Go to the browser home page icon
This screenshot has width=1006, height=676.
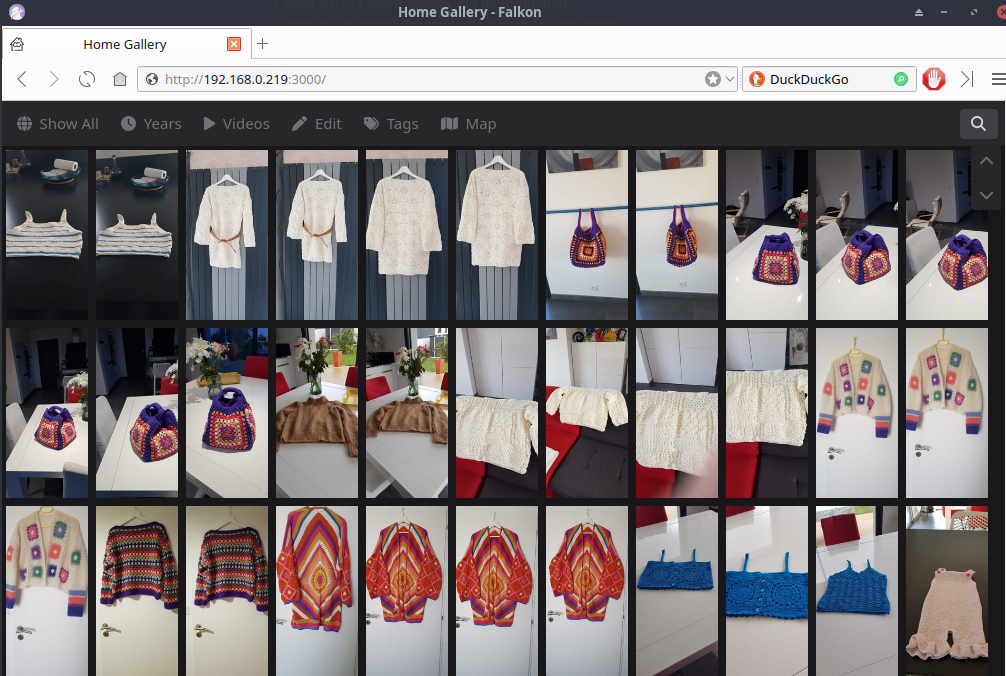pyautogui.click(x=119, y=79)
